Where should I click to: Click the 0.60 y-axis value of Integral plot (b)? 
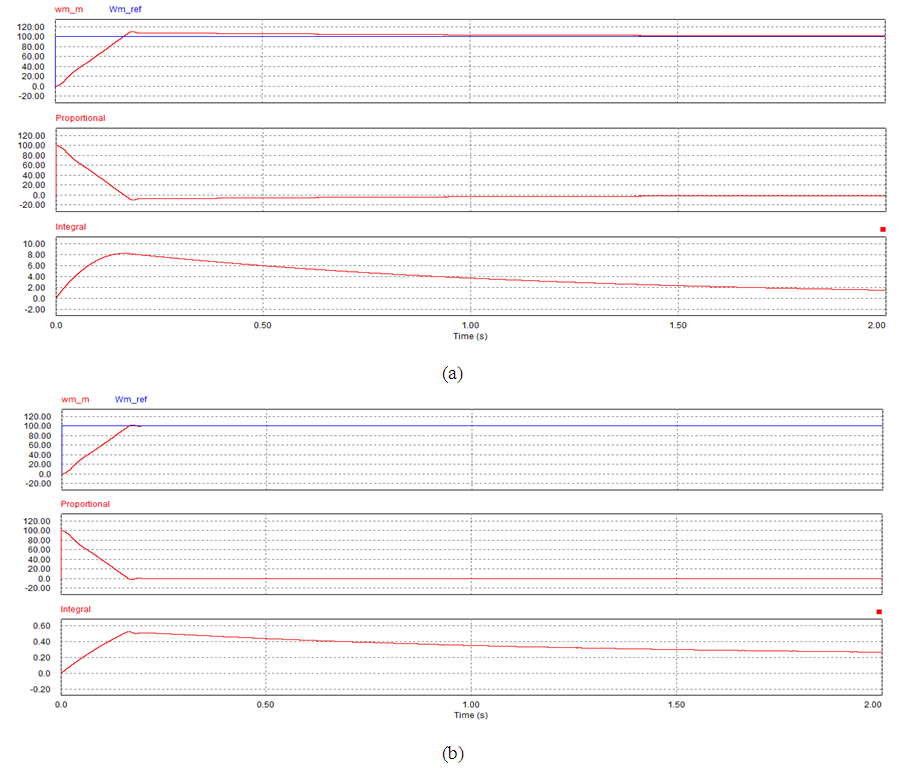pyautogui.click(x=39, y=626)
